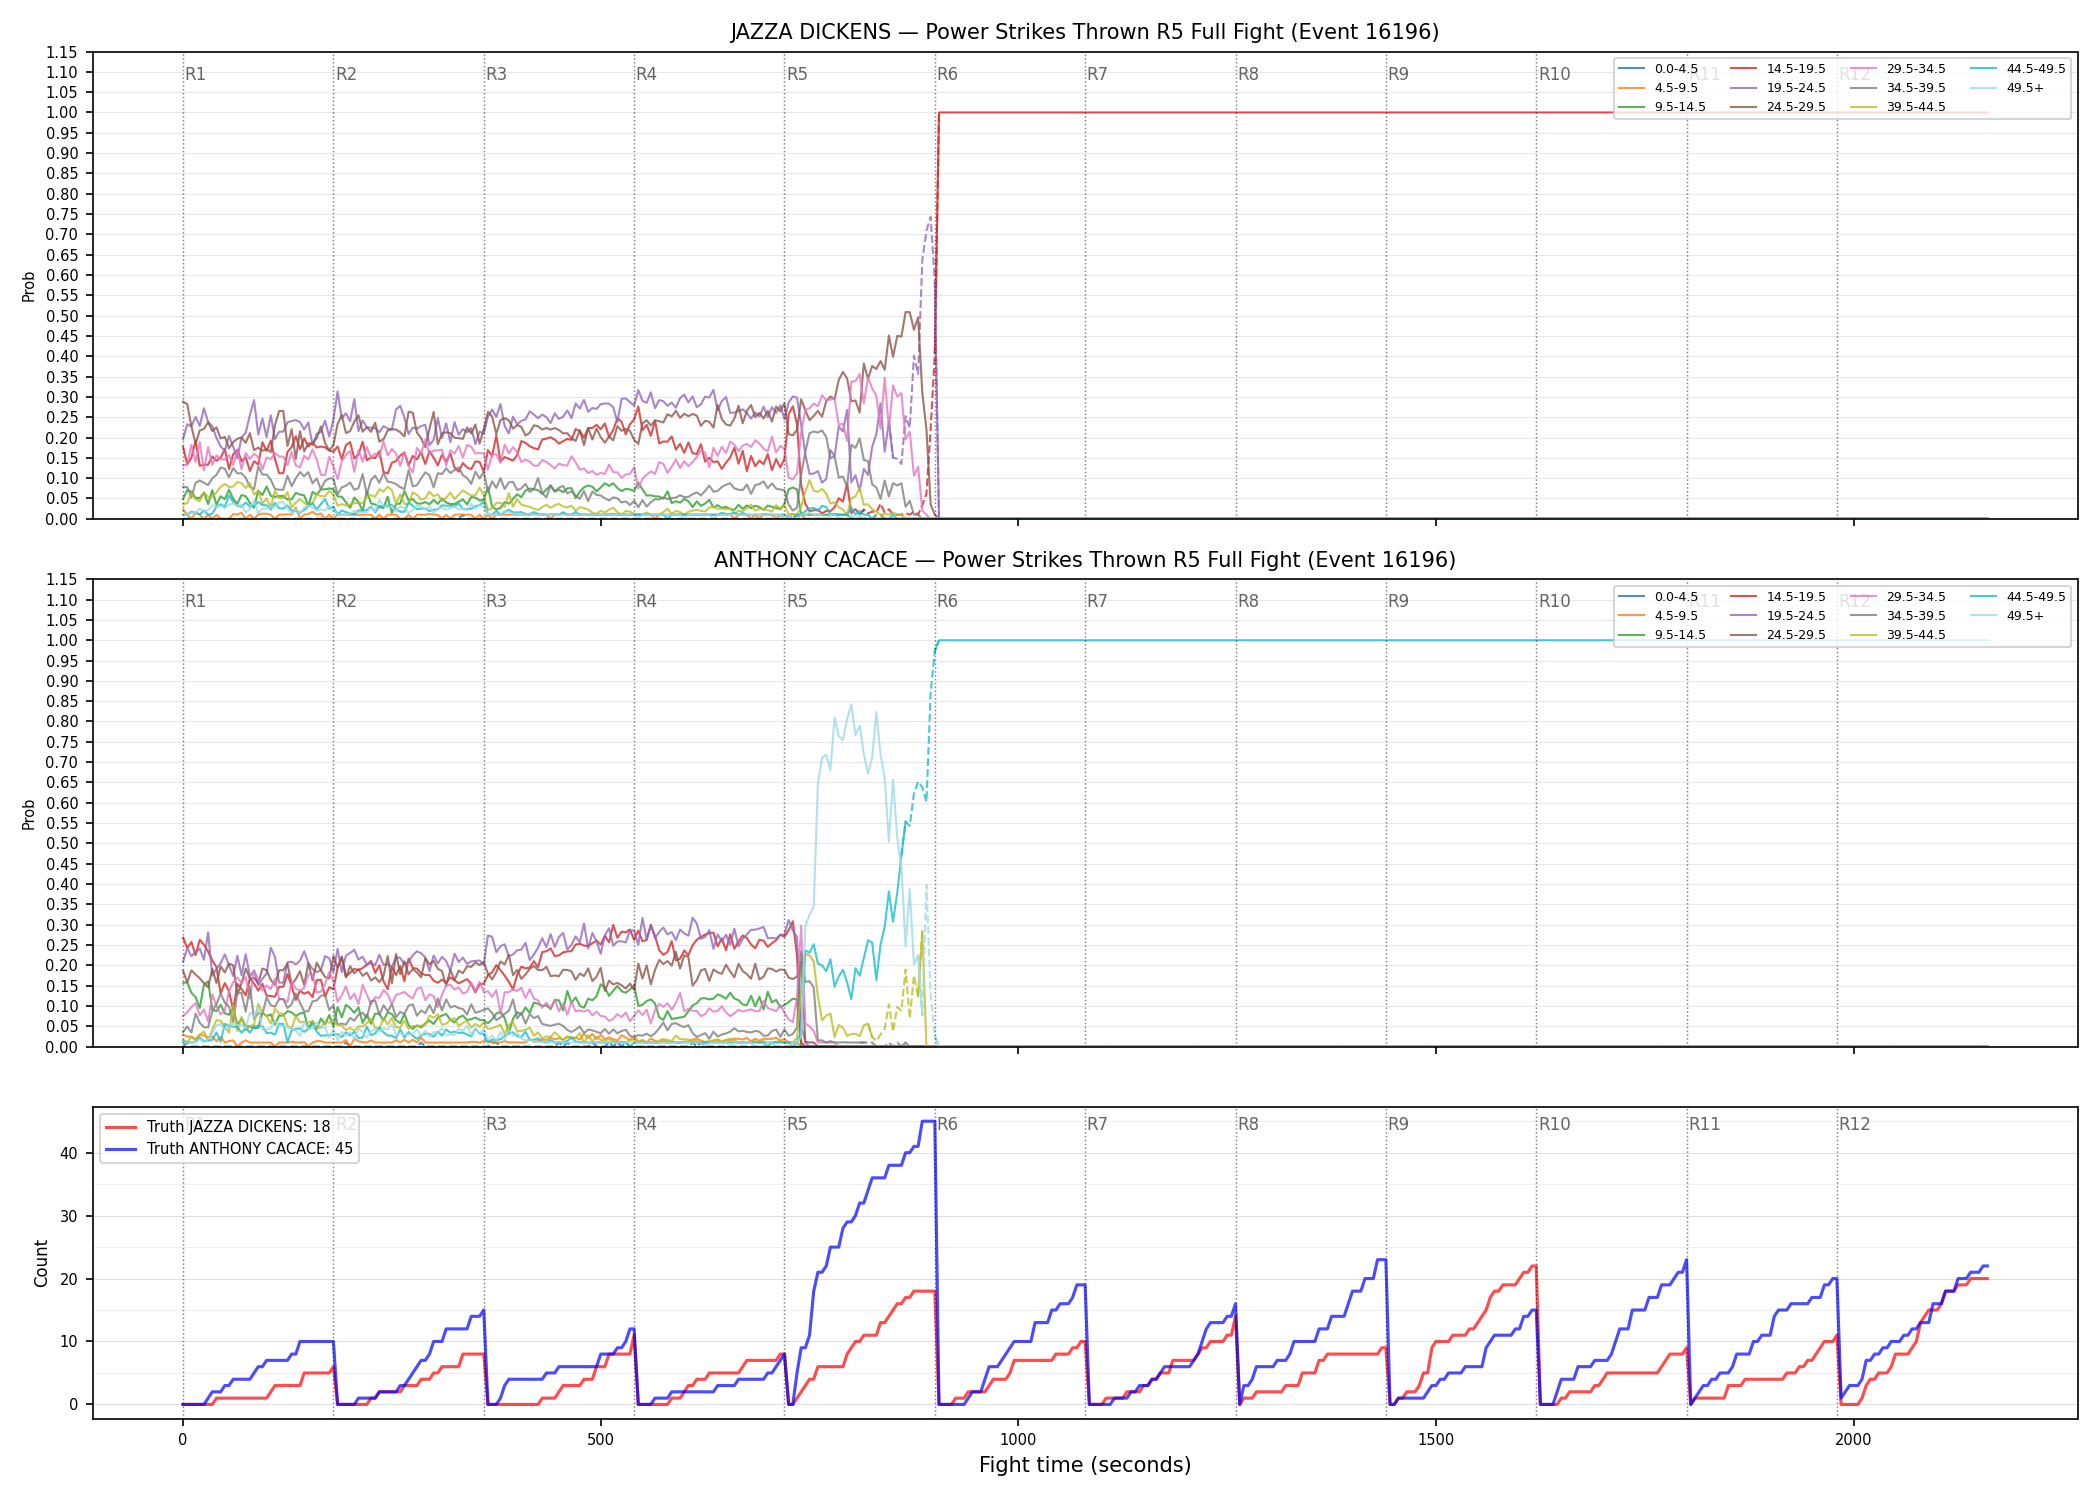Click round marker R5 in the Dickens chart
This screenshot has width=2100, height=1500.
pyautogui.click(x=797, y=74)
